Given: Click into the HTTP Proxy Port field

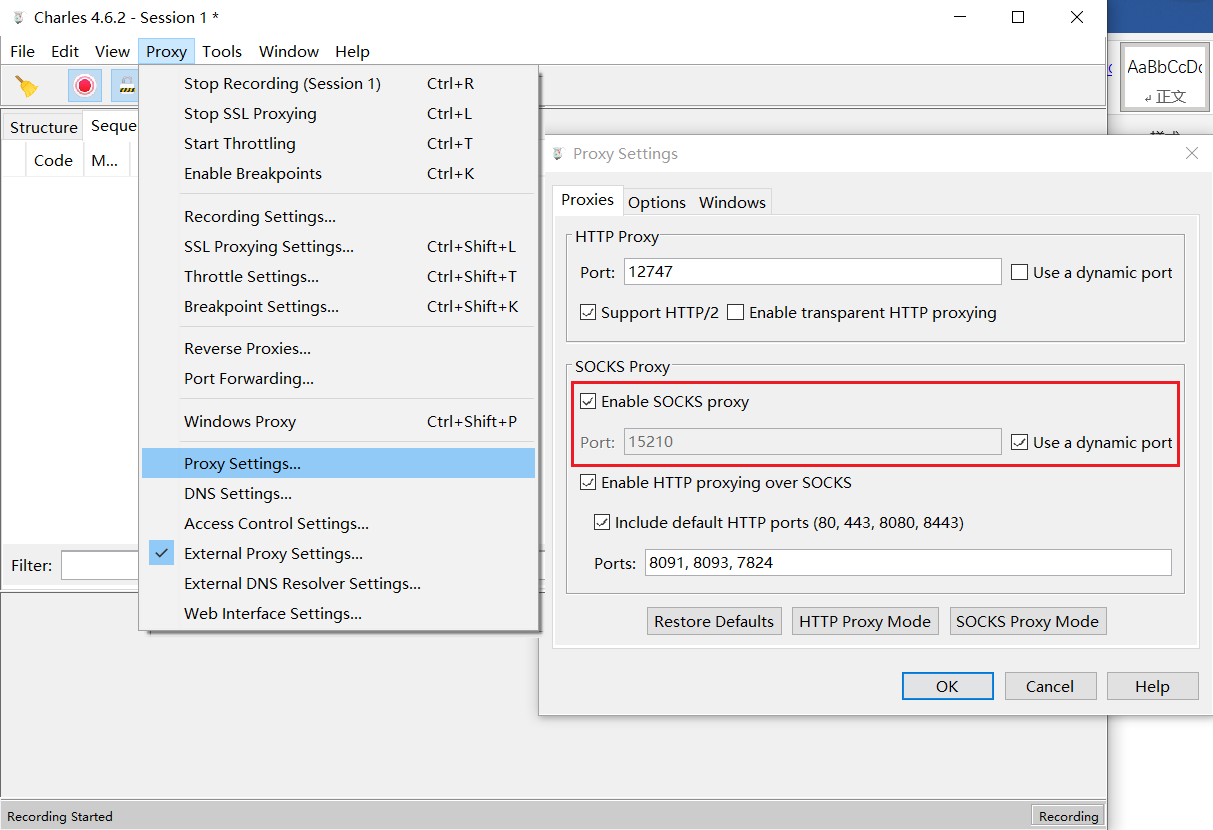Looking at the screenshot, I should point(812,272).
